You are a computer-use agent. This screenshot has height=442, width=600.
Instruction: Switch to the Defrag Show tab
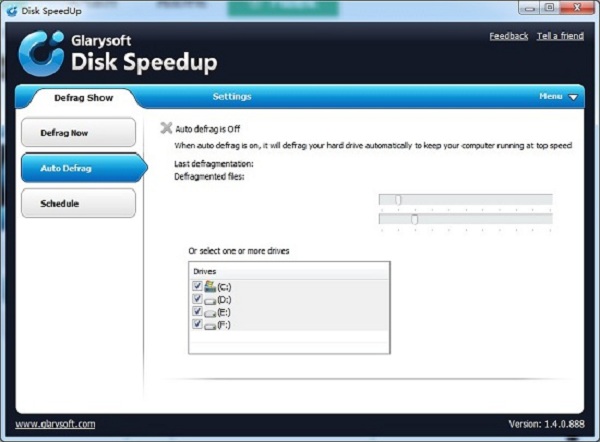click(83, 98)
